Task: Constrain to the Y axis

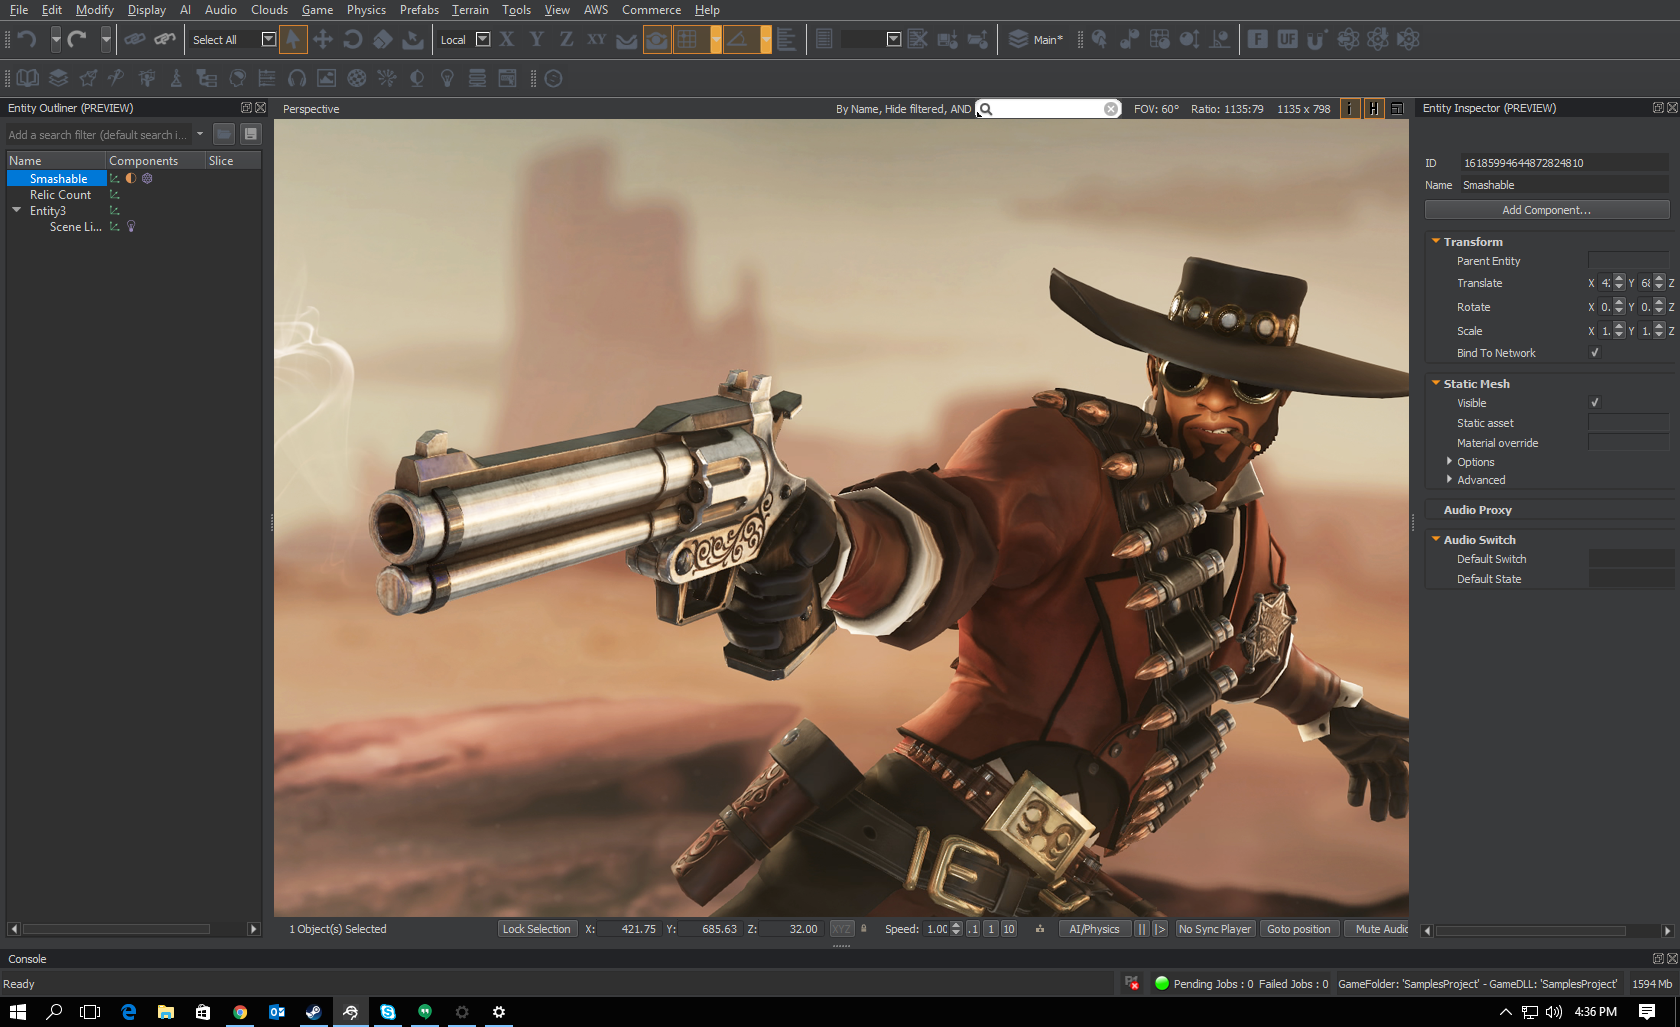Action: pos(537,40)
